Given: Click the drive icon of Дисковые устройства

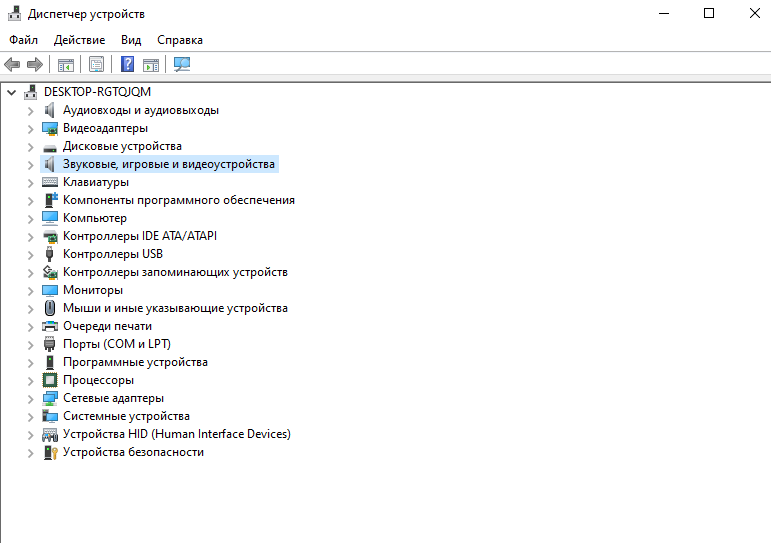Looking at the screenshot, I should [x=50, y=148].
